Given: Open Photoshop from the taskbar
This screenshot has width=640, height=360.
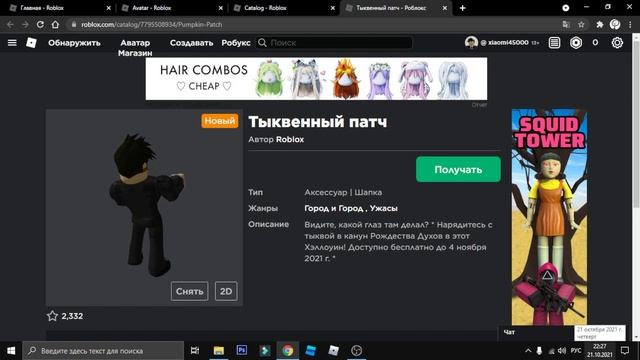Looking at the screenshot, I should click(x=242, y=350).
